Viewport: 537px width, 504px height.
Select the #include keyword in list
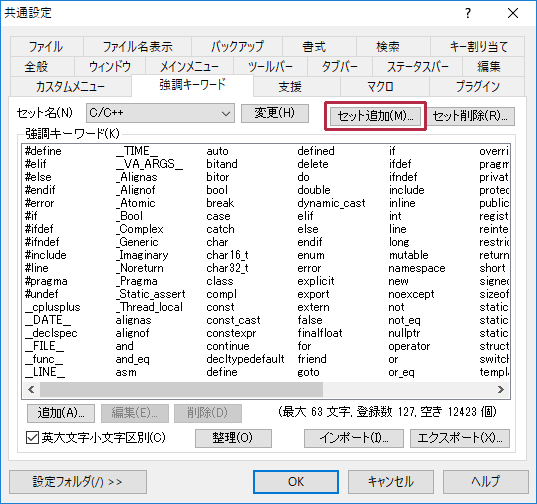click(x=46, y=255)
